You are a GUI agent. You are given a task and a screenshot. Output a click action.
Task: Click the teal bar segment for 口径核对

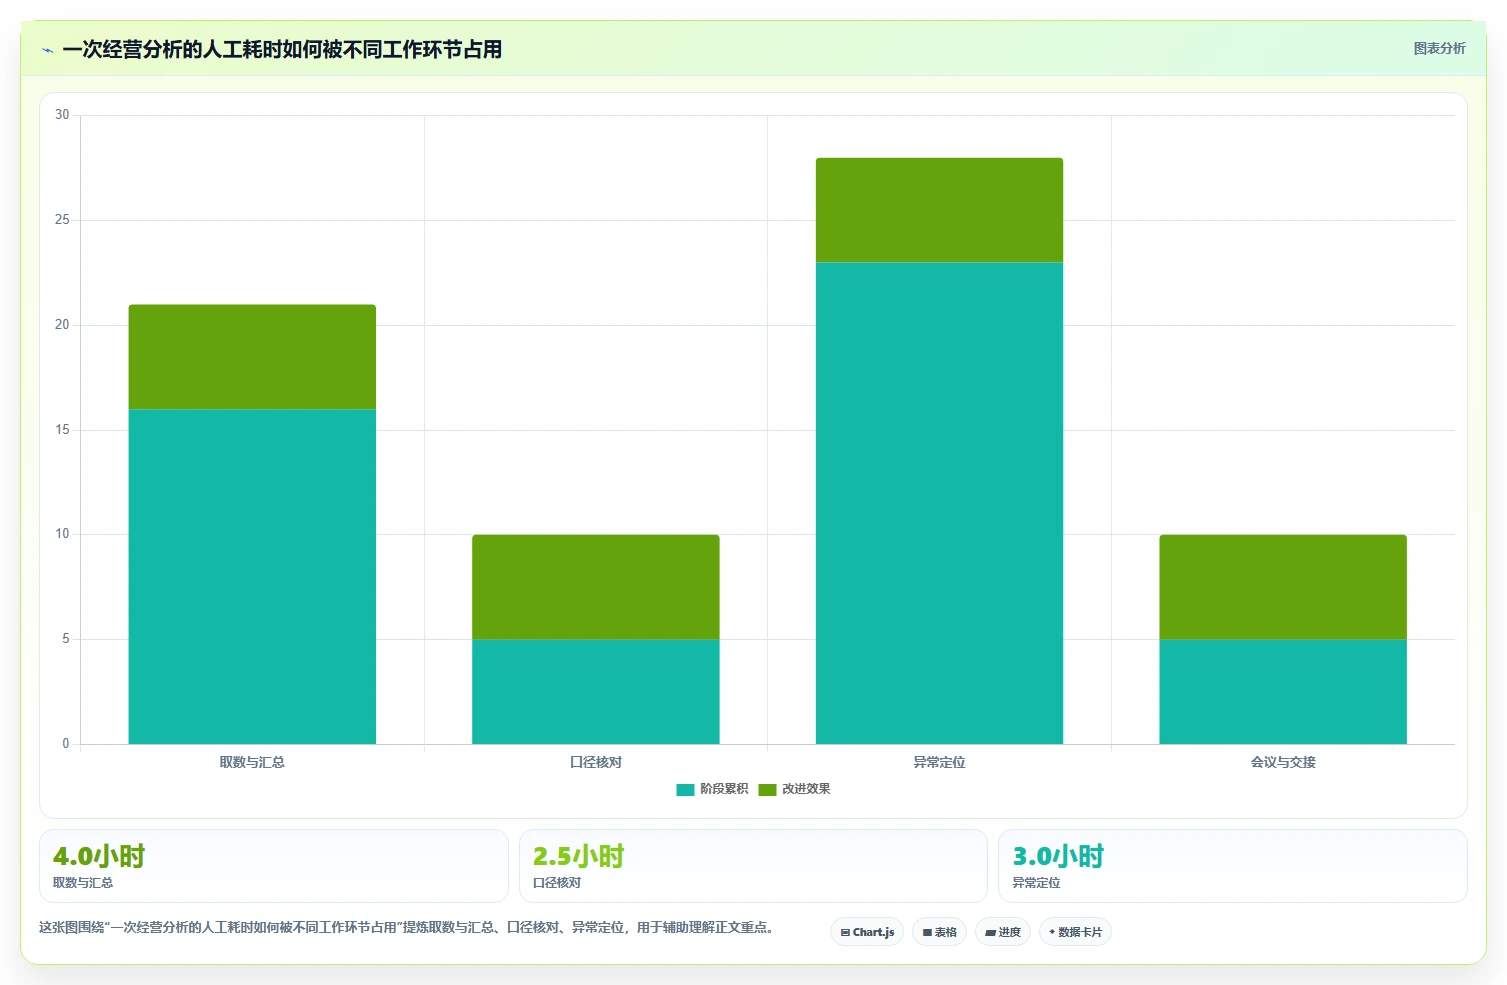click(596, 691)
